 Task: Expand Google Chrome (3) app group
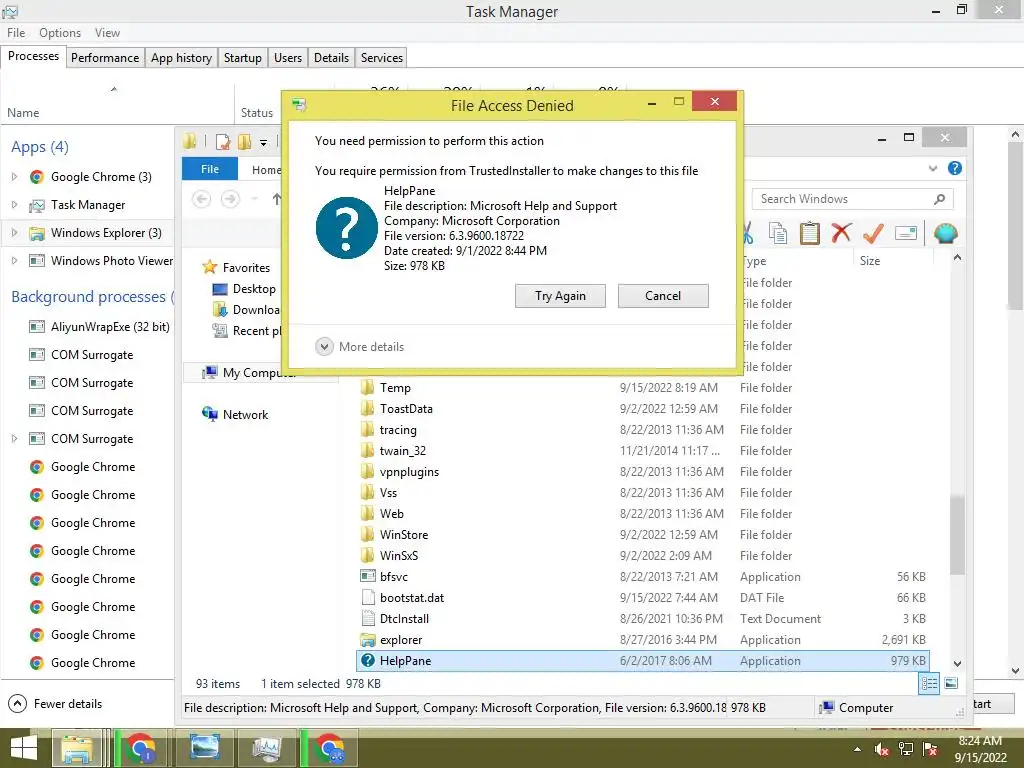(x=14, y=176)
